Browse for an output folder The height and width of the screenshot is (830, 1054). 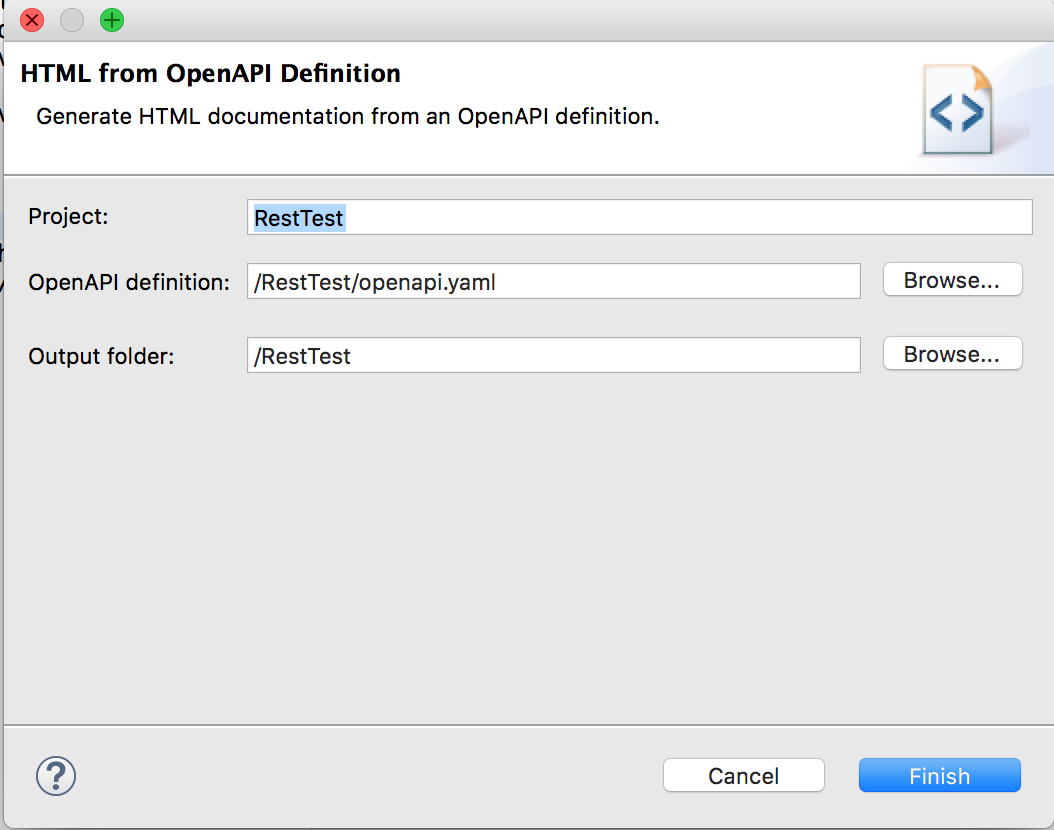(951, 353)
